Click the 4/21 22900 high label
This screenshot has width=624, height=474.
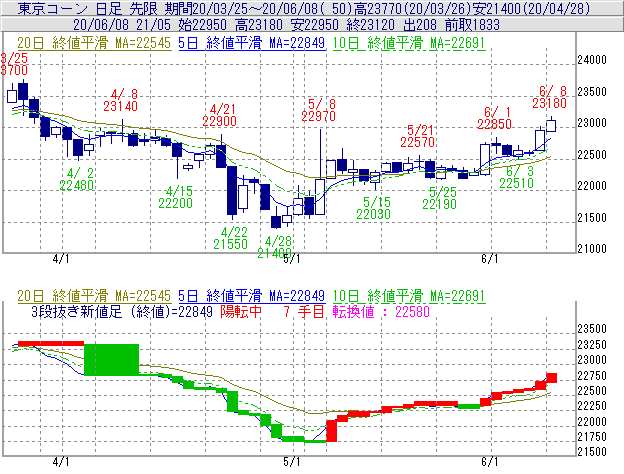(219, 115)
